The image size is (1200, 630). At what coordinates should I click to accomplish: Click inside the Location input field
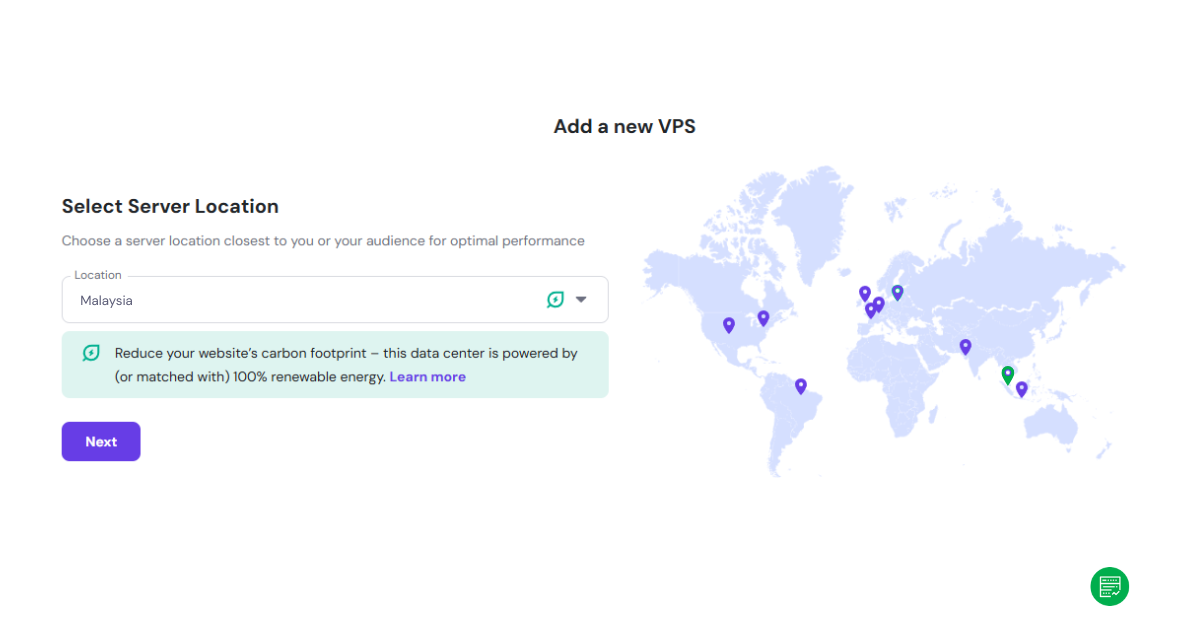coord(300,300)
